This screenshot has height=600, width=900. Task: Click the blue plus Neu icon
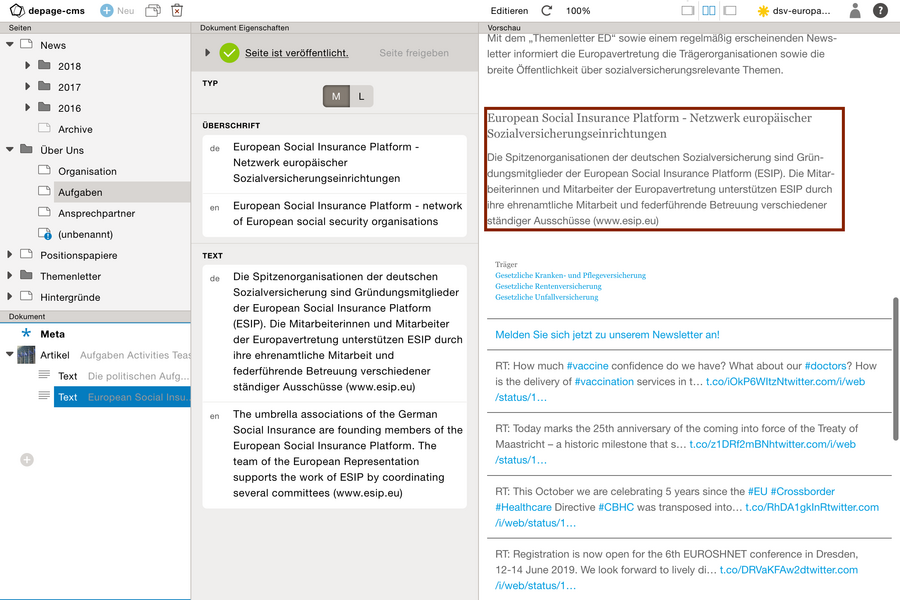click(x=107, y=10)
